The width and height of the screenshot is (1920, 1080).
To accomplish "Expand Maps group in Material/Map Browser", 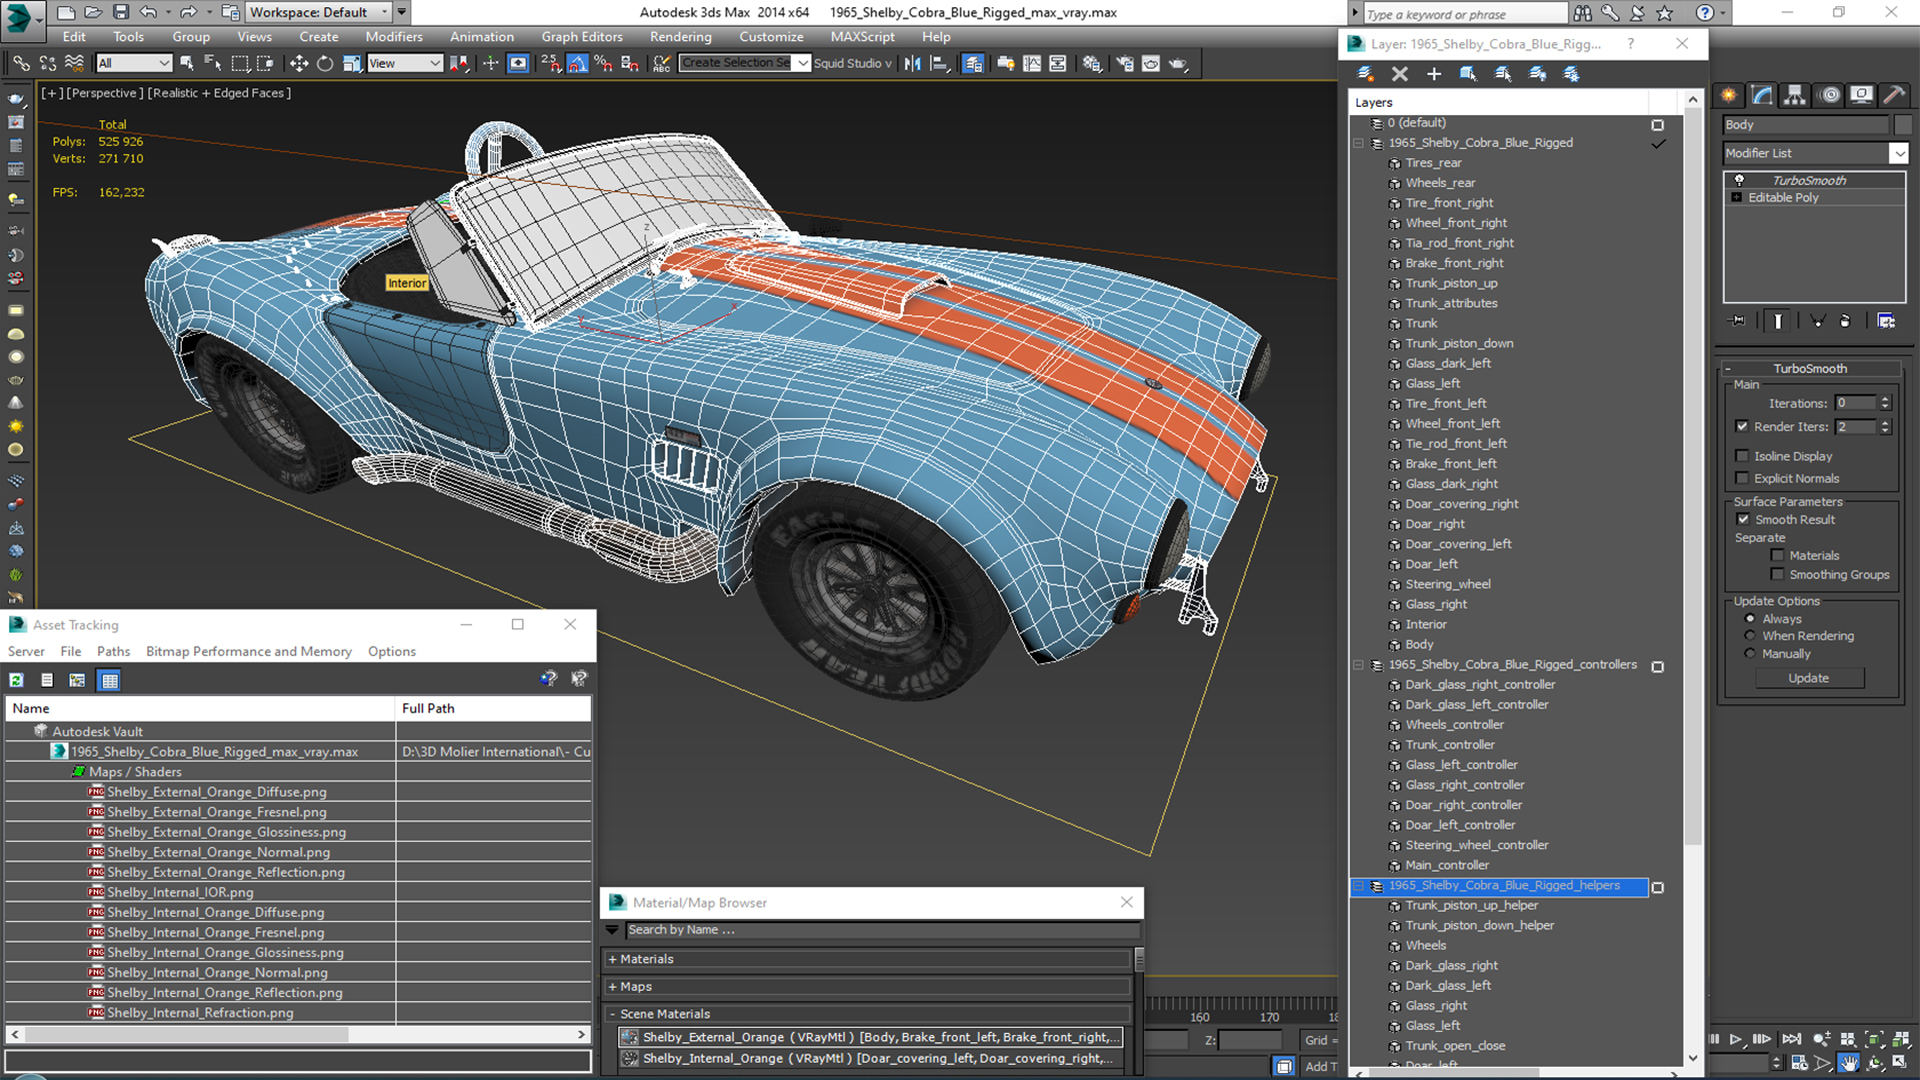I will pyautogui.click(x=612, y=987).
